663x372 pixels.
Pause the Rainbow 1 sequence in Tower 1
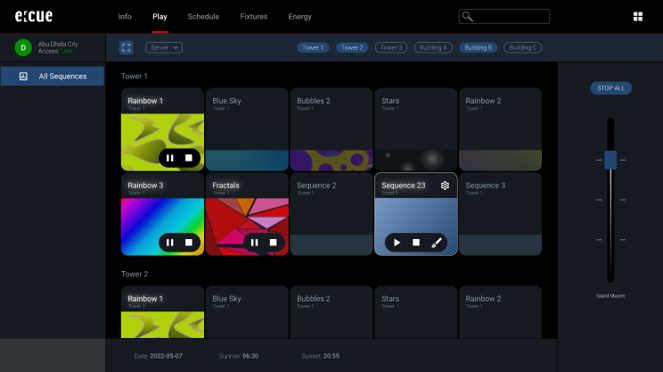point(170,158)
